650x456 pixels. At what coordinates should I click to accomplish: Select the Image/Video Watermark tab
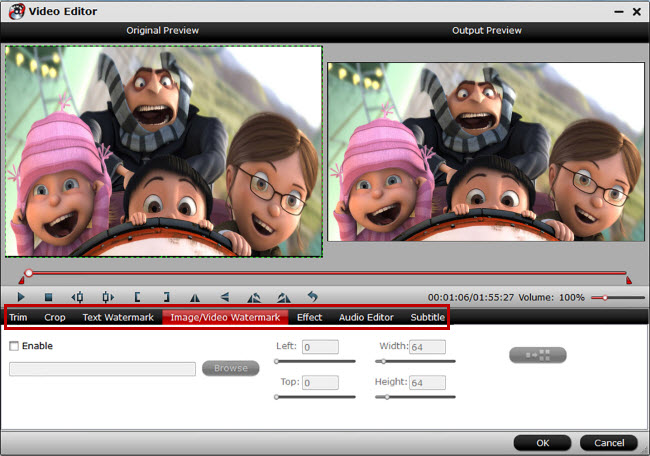pos(225,317)
